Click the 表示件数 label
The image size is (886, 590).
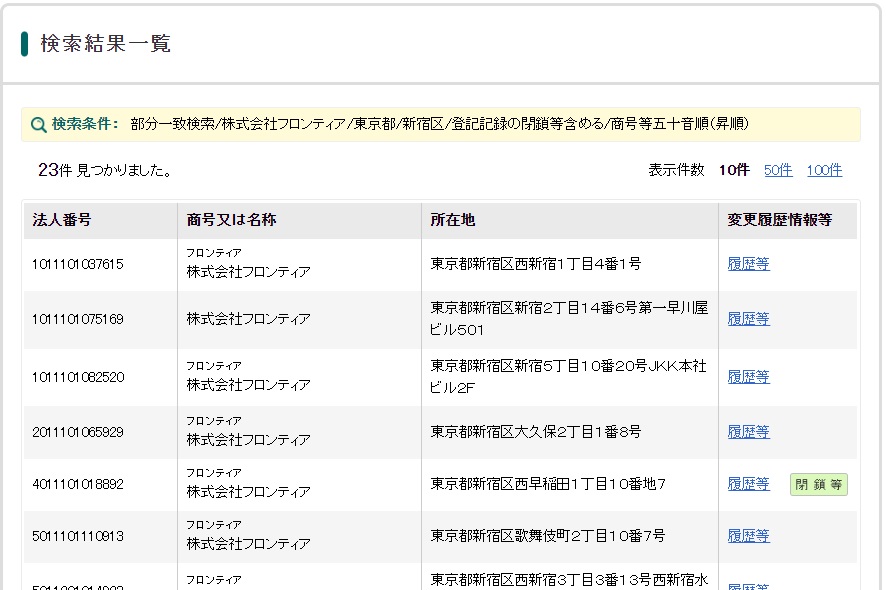pos(676,170)
